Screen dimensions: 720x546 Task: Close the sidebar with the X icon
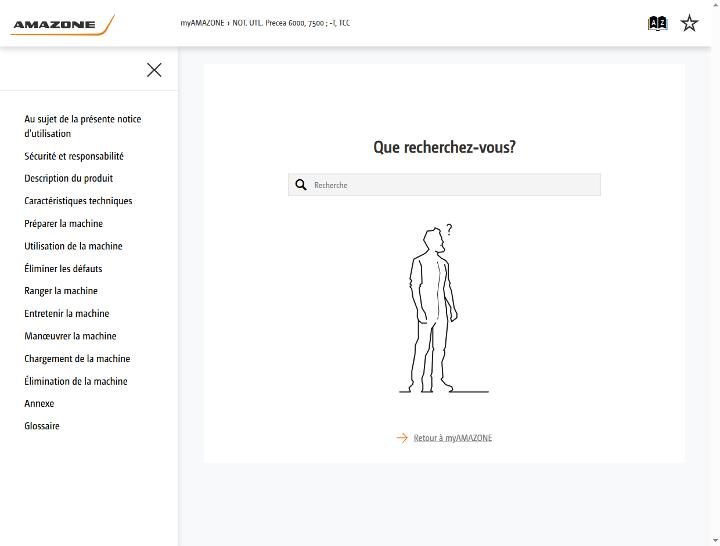(154, 70)
